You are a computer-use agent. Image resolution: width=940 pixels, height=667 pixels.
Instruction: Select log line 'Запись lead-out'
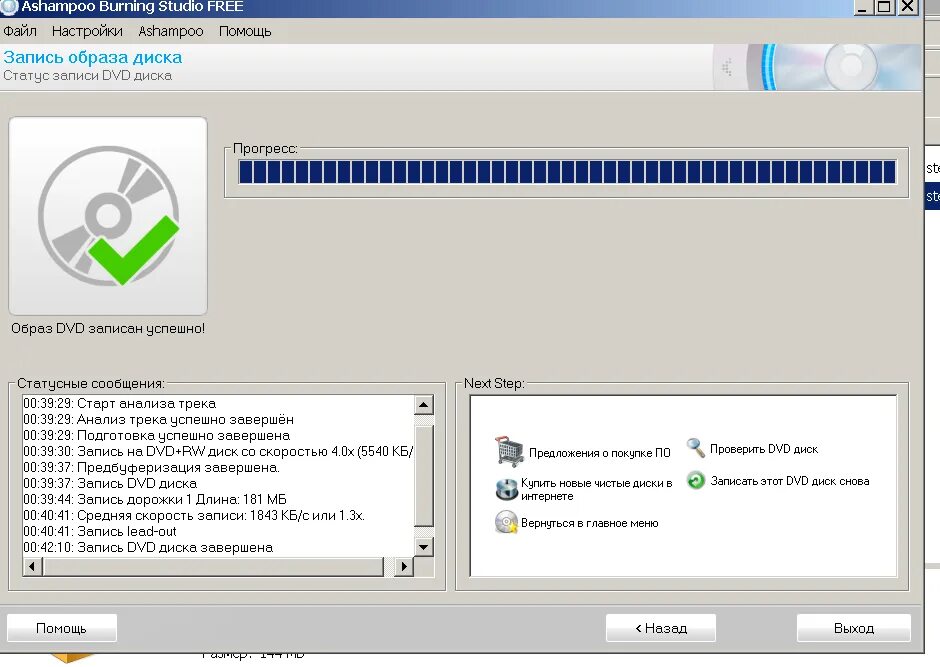100,531
